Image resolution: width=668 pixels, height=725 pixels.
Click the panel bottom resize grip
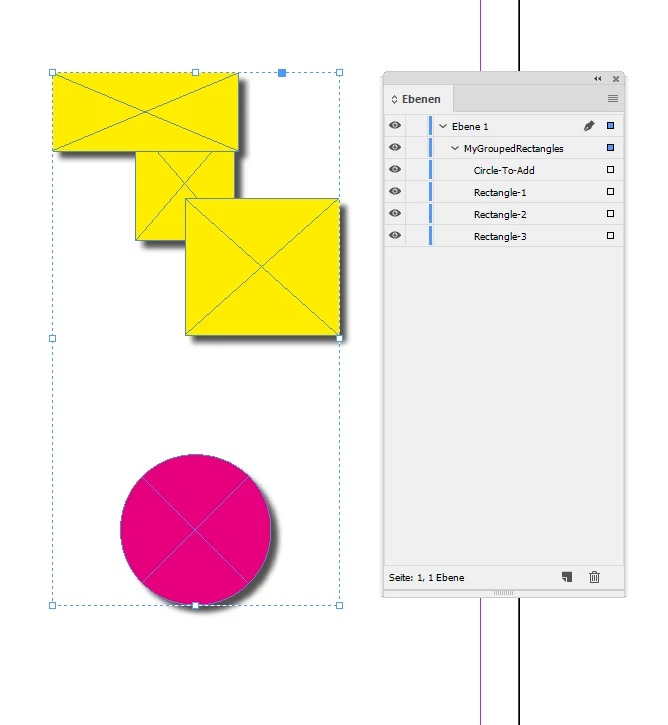(x=503, y=593)
